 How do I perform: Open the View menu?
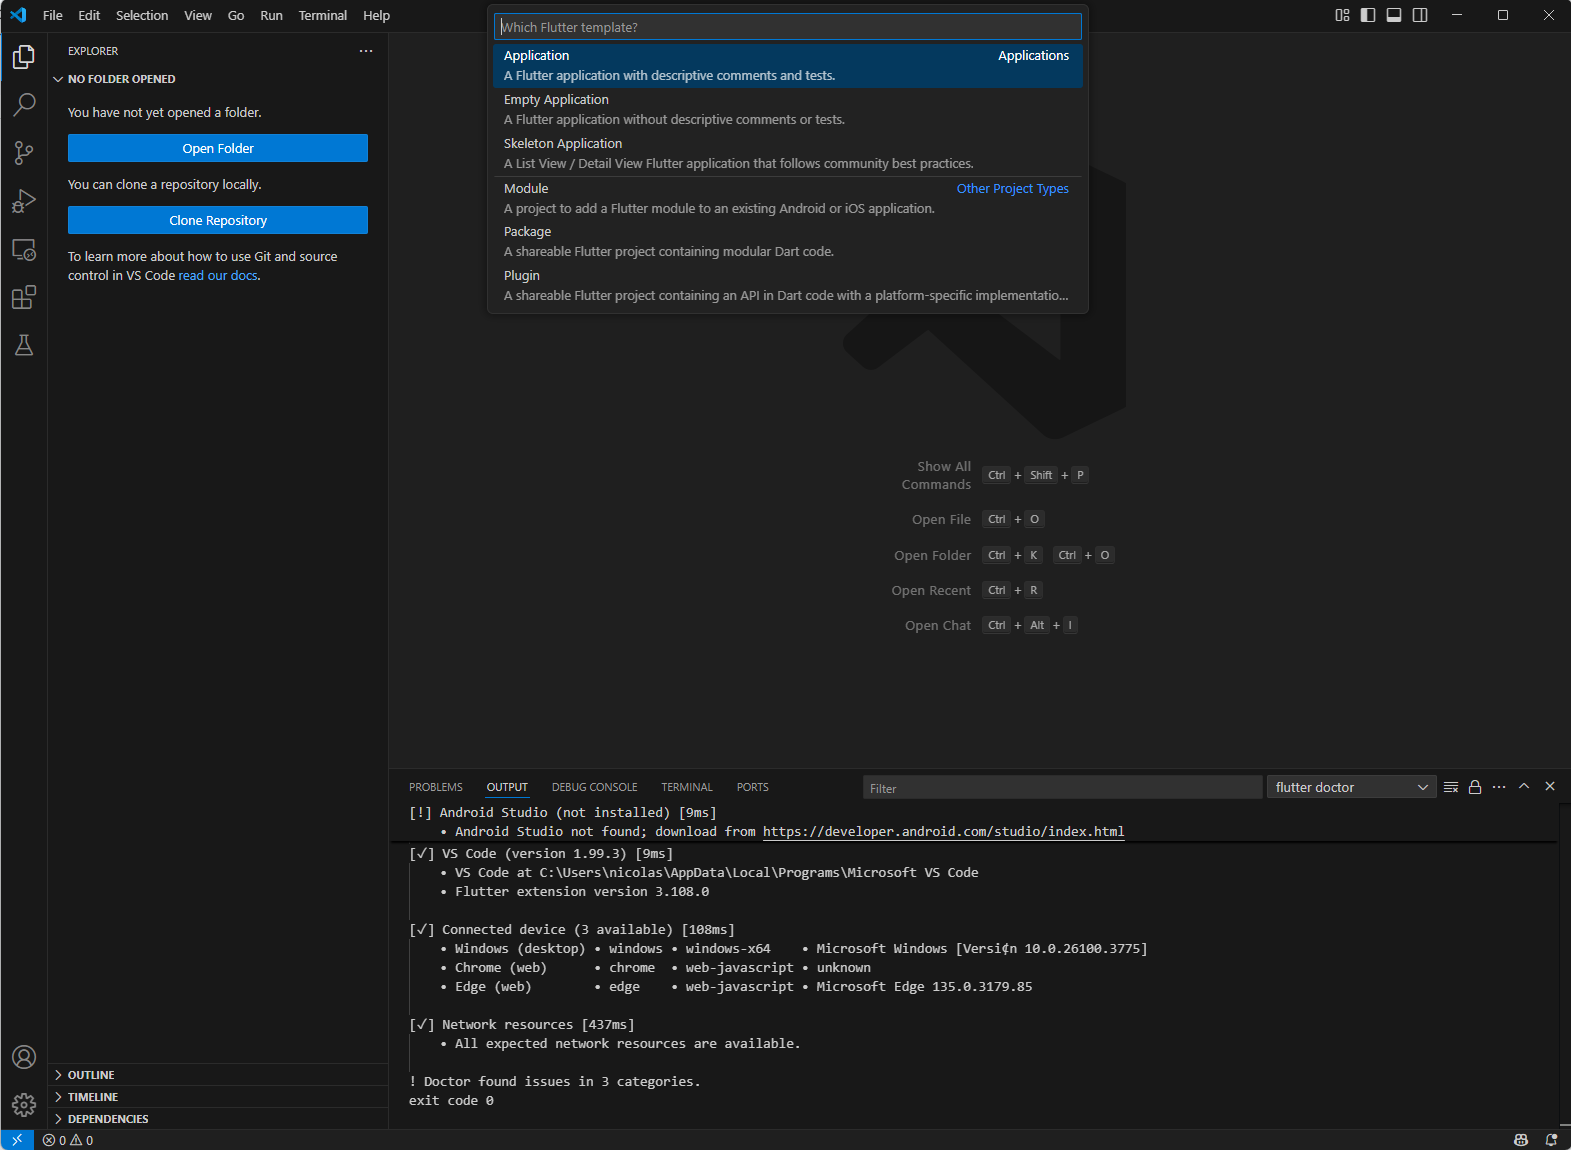tap(198, 15)
